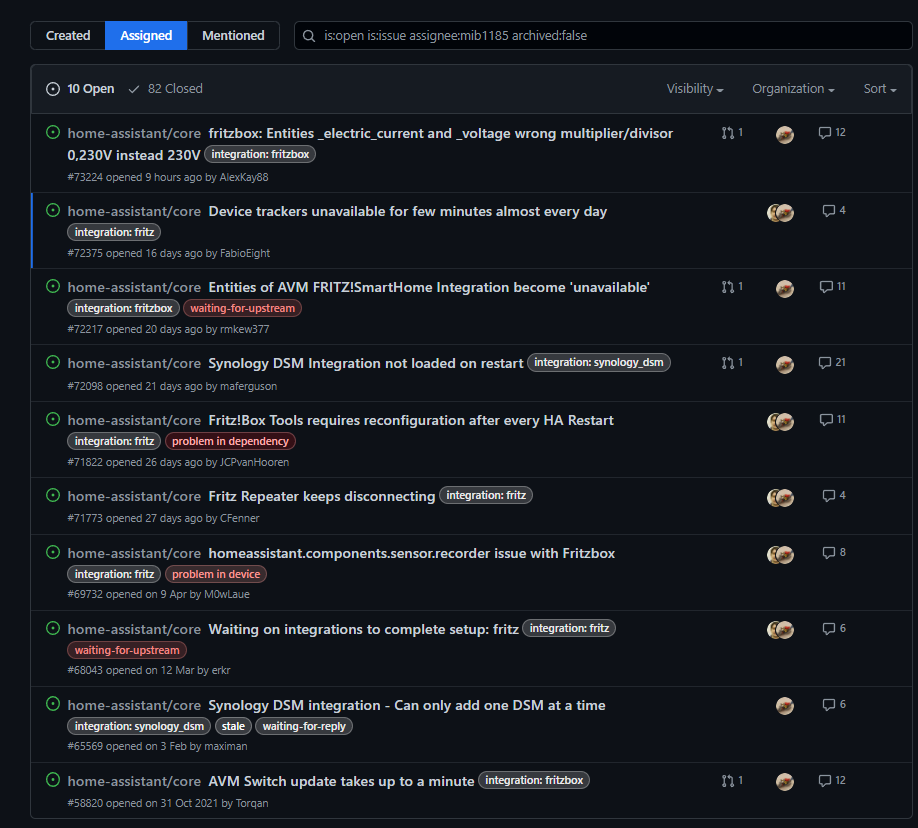Click the comment icon showing 4 on Fritz Repeater issue

coord(831,495)
